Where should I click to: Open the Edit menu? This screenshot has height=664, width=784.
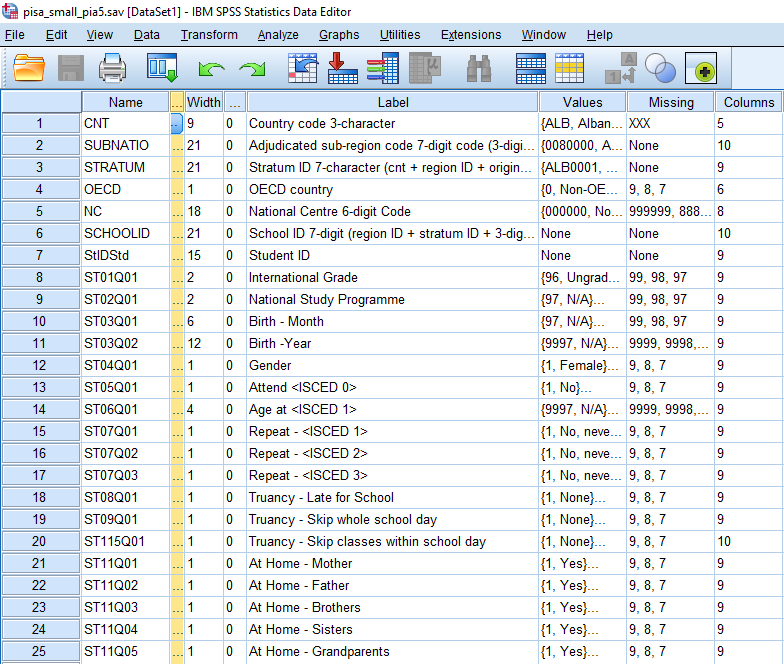56,35
